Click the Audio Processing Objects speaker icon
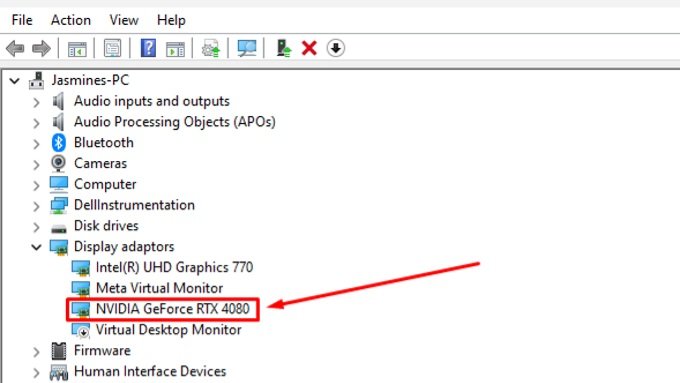Screen dimensions: 680x383 point(59,122)
